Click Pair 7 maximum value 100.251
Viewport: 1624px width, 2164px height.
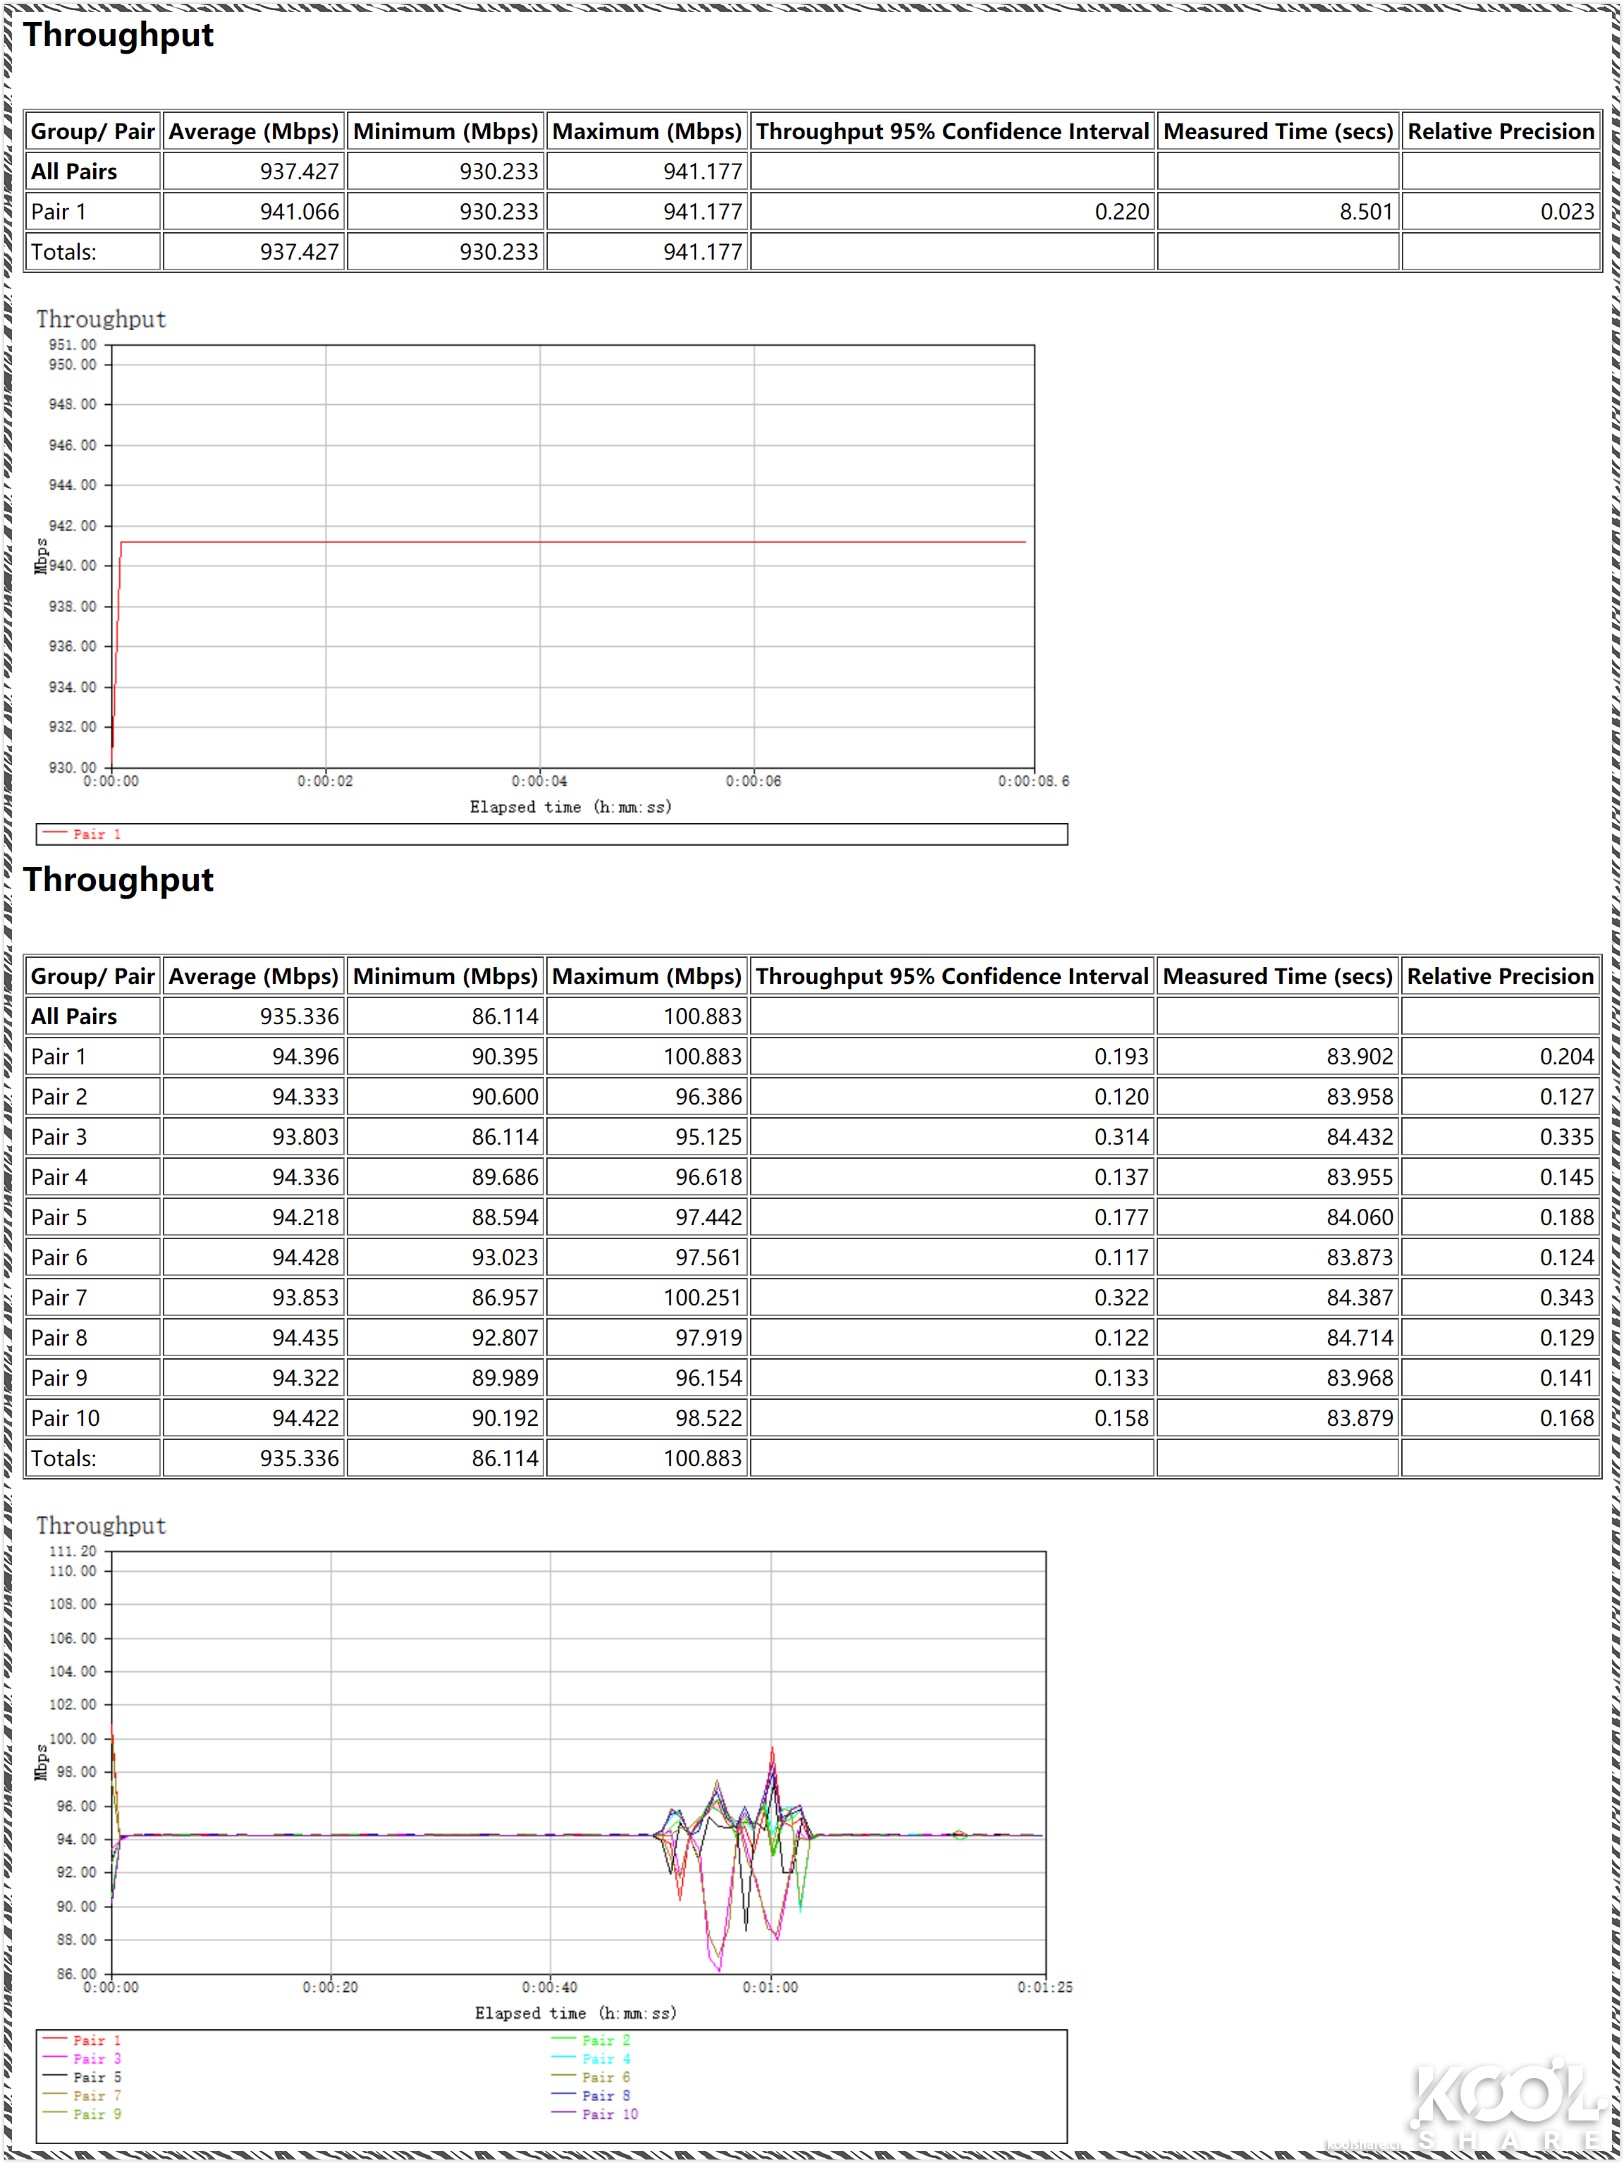(702, 1298)
